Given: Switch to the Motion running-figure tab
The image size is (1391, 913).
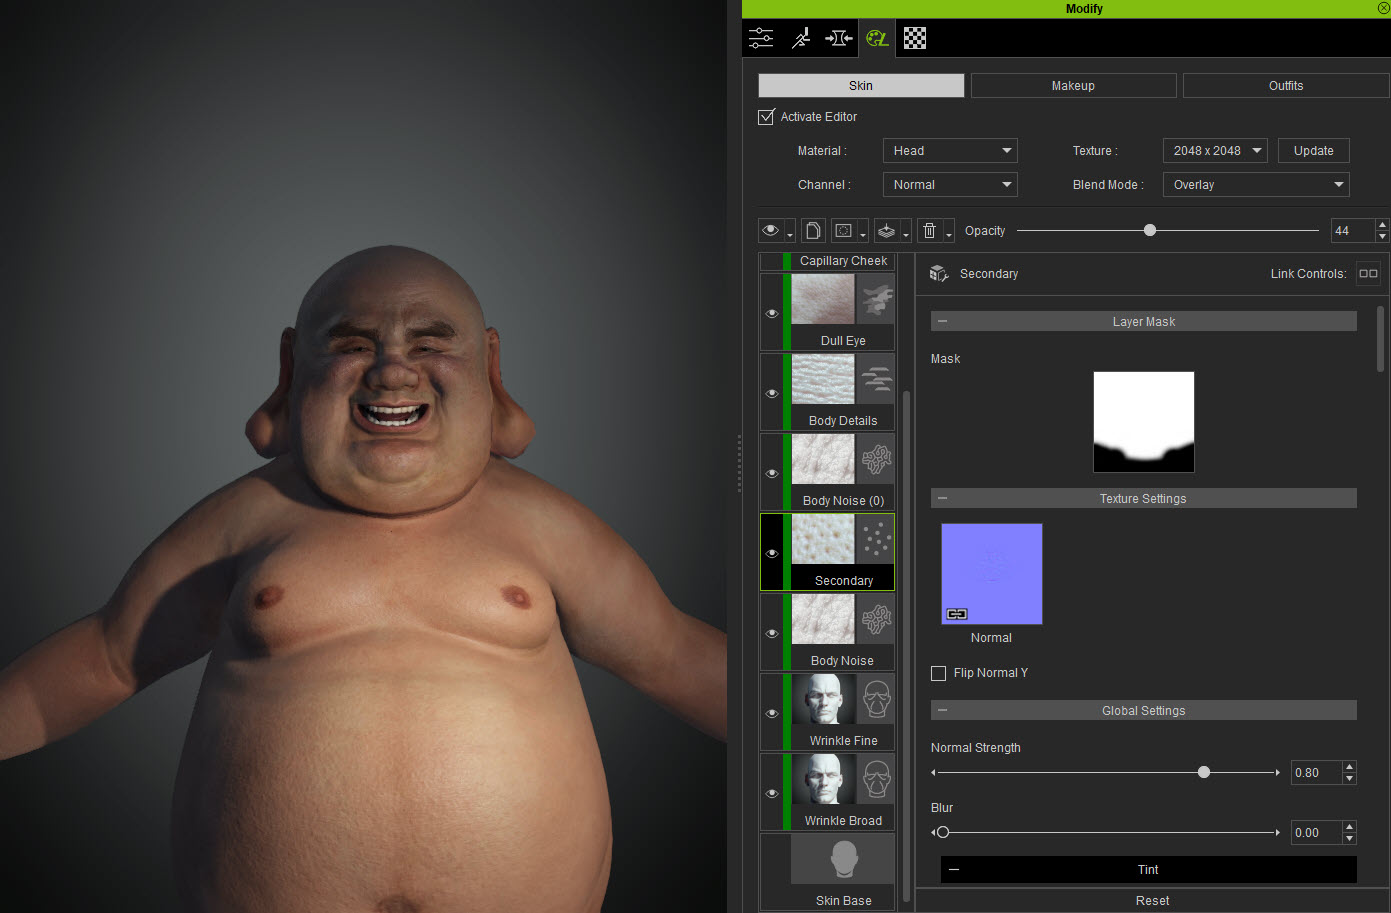Looking at the screenshot, I should tap(800, 38).
